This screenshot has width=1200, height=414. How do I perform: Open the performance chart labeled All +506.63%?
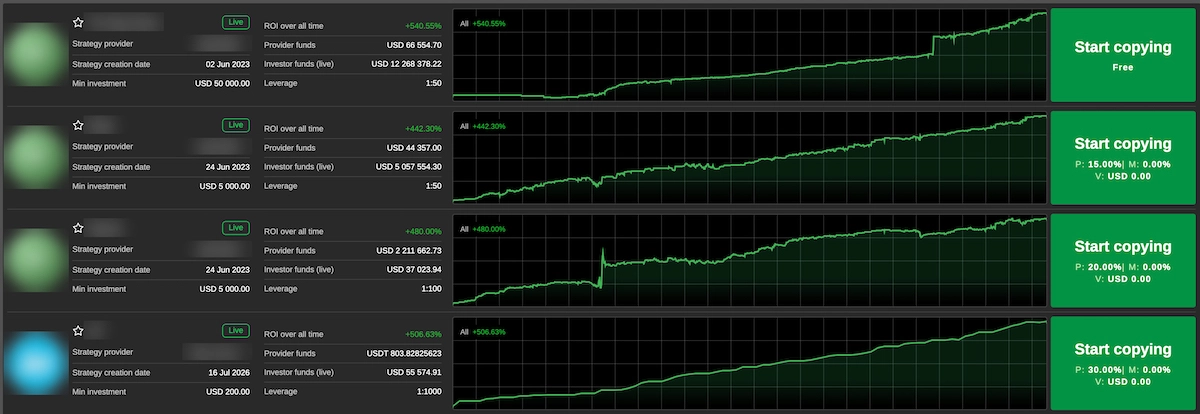point(750,362)
